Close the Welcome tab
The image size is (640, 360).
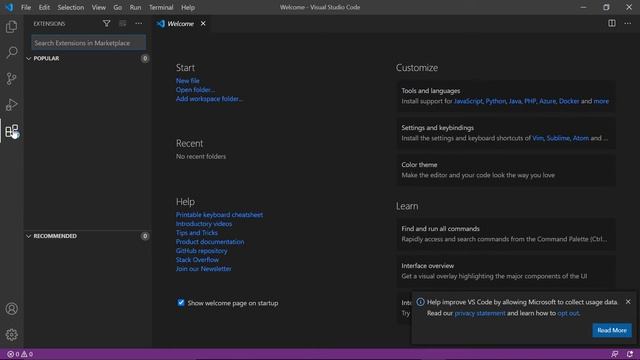click(x=203, y=24)
